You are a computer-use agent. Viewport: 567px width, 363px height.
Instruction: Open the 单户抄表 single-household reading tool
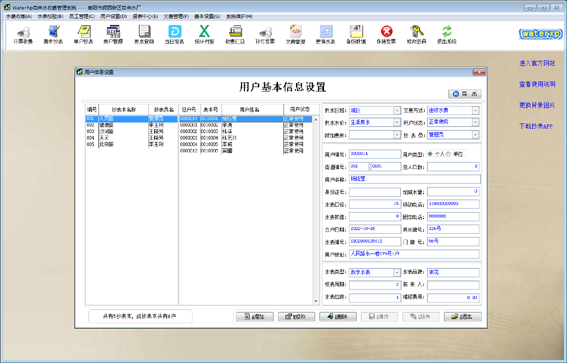(84, 34)
